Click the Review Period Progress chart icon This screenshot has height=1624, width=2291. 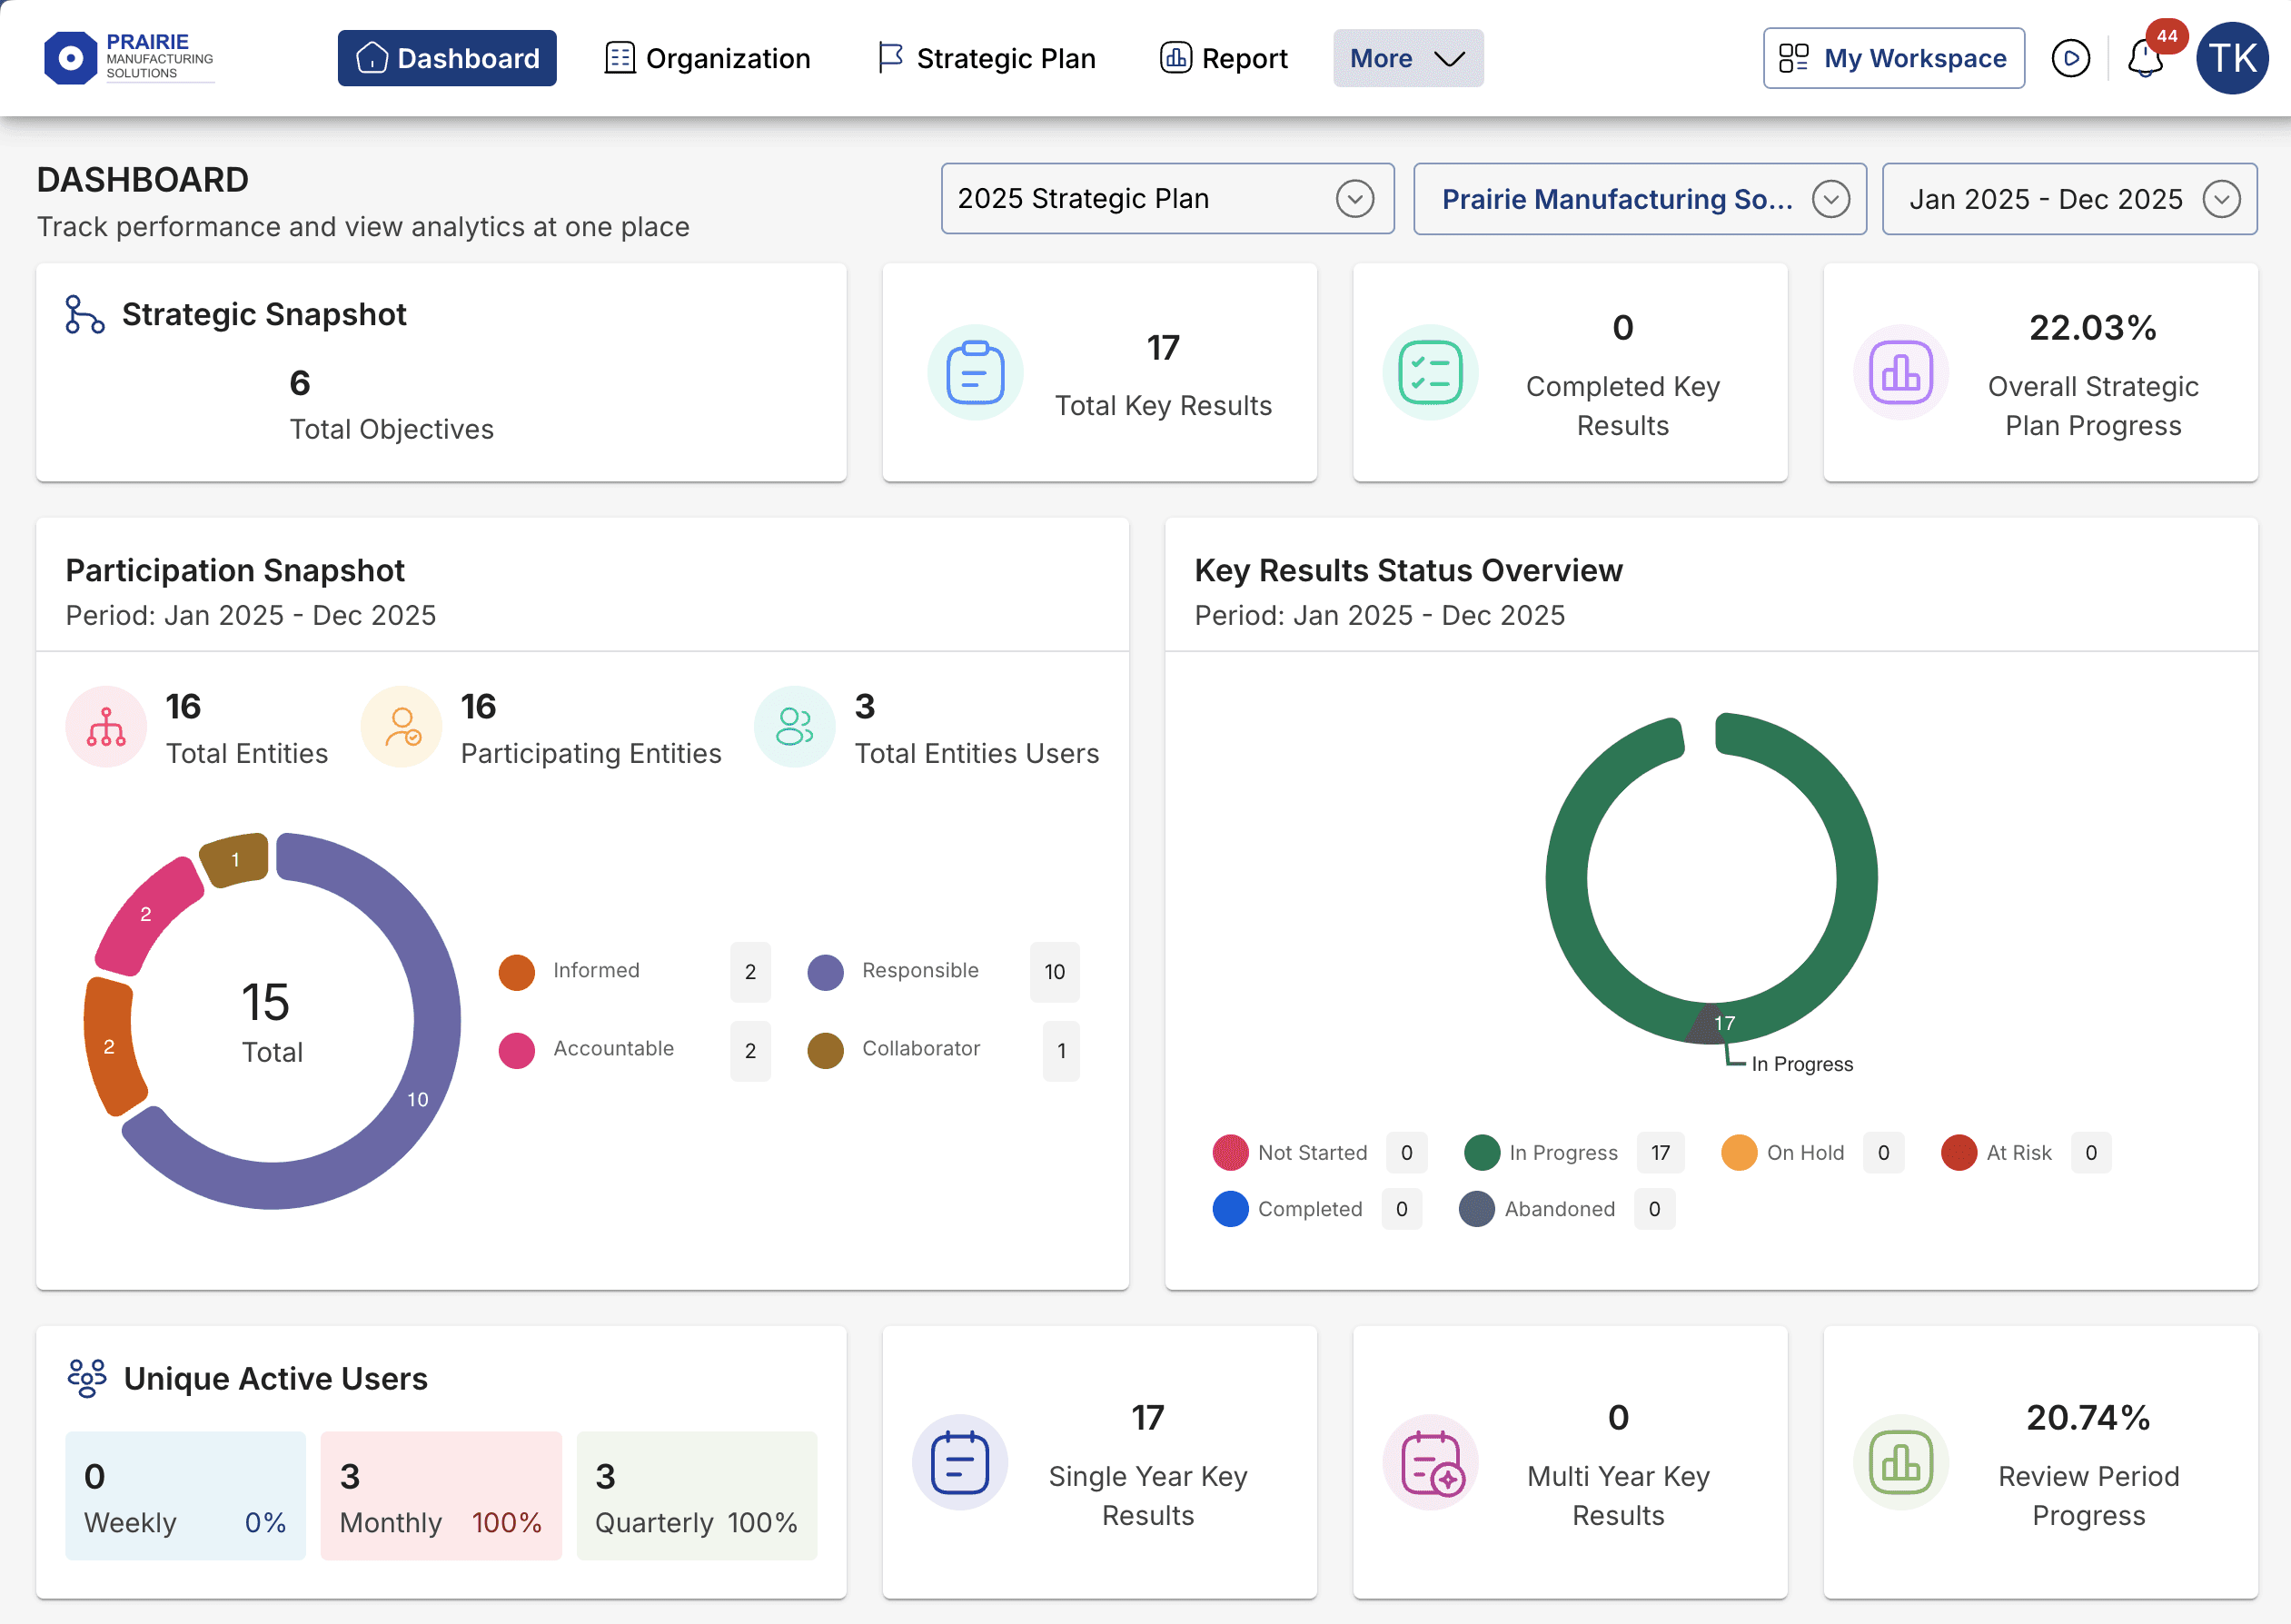(x=1900, y=1463)
